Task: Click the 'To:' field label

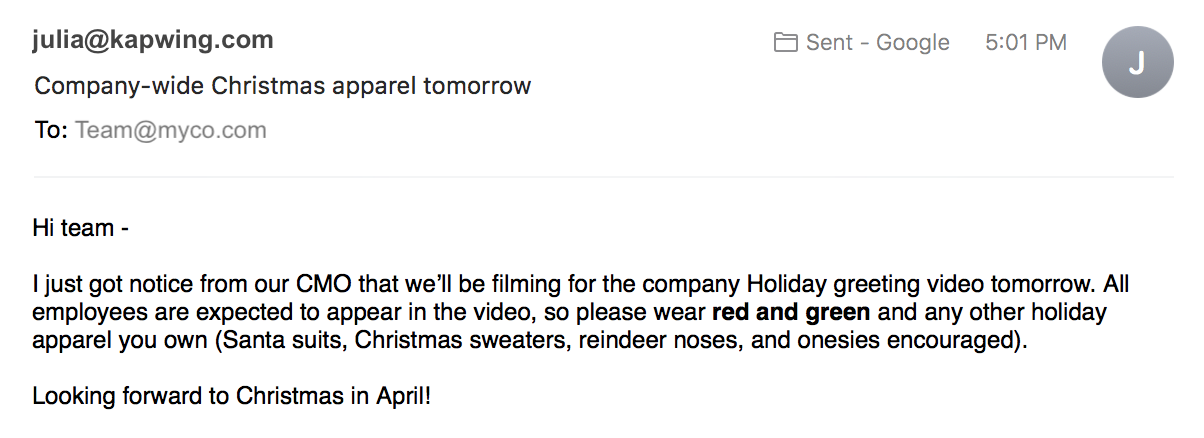Action: click(50, 130)
